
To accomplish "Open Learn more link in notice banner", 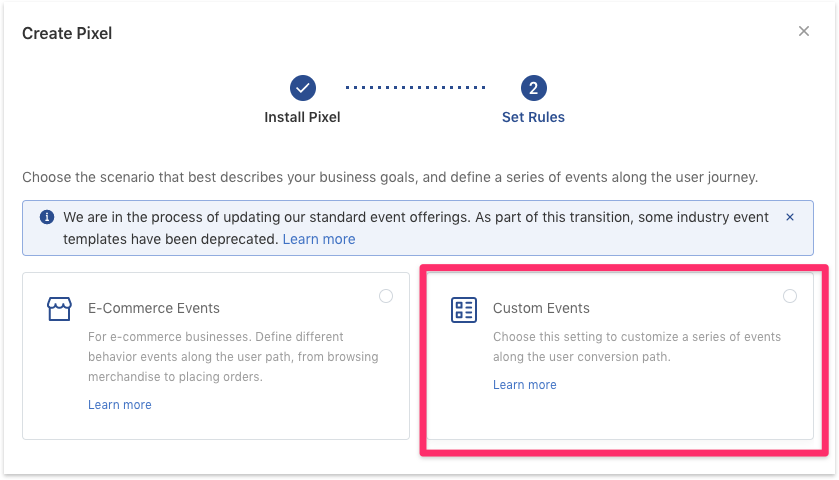I will pos(318,239).
